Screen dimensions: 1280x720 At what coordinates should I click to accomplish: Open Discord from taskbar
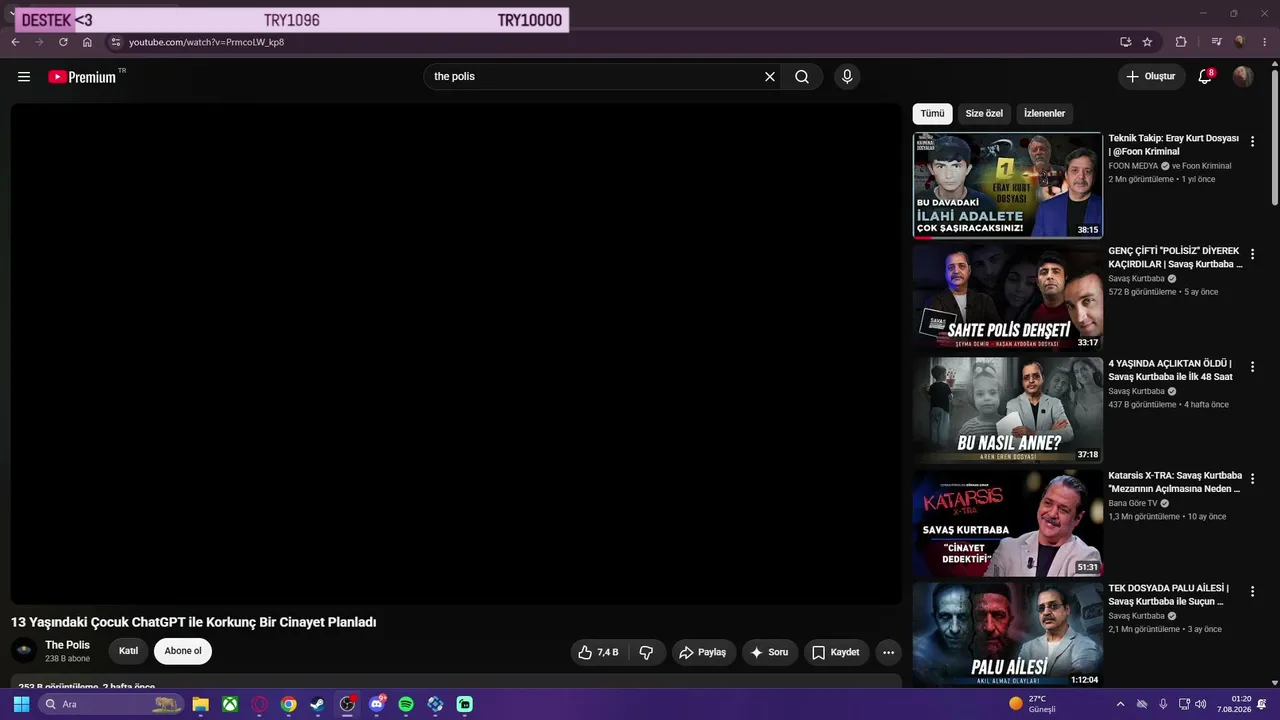click(377, 704)
